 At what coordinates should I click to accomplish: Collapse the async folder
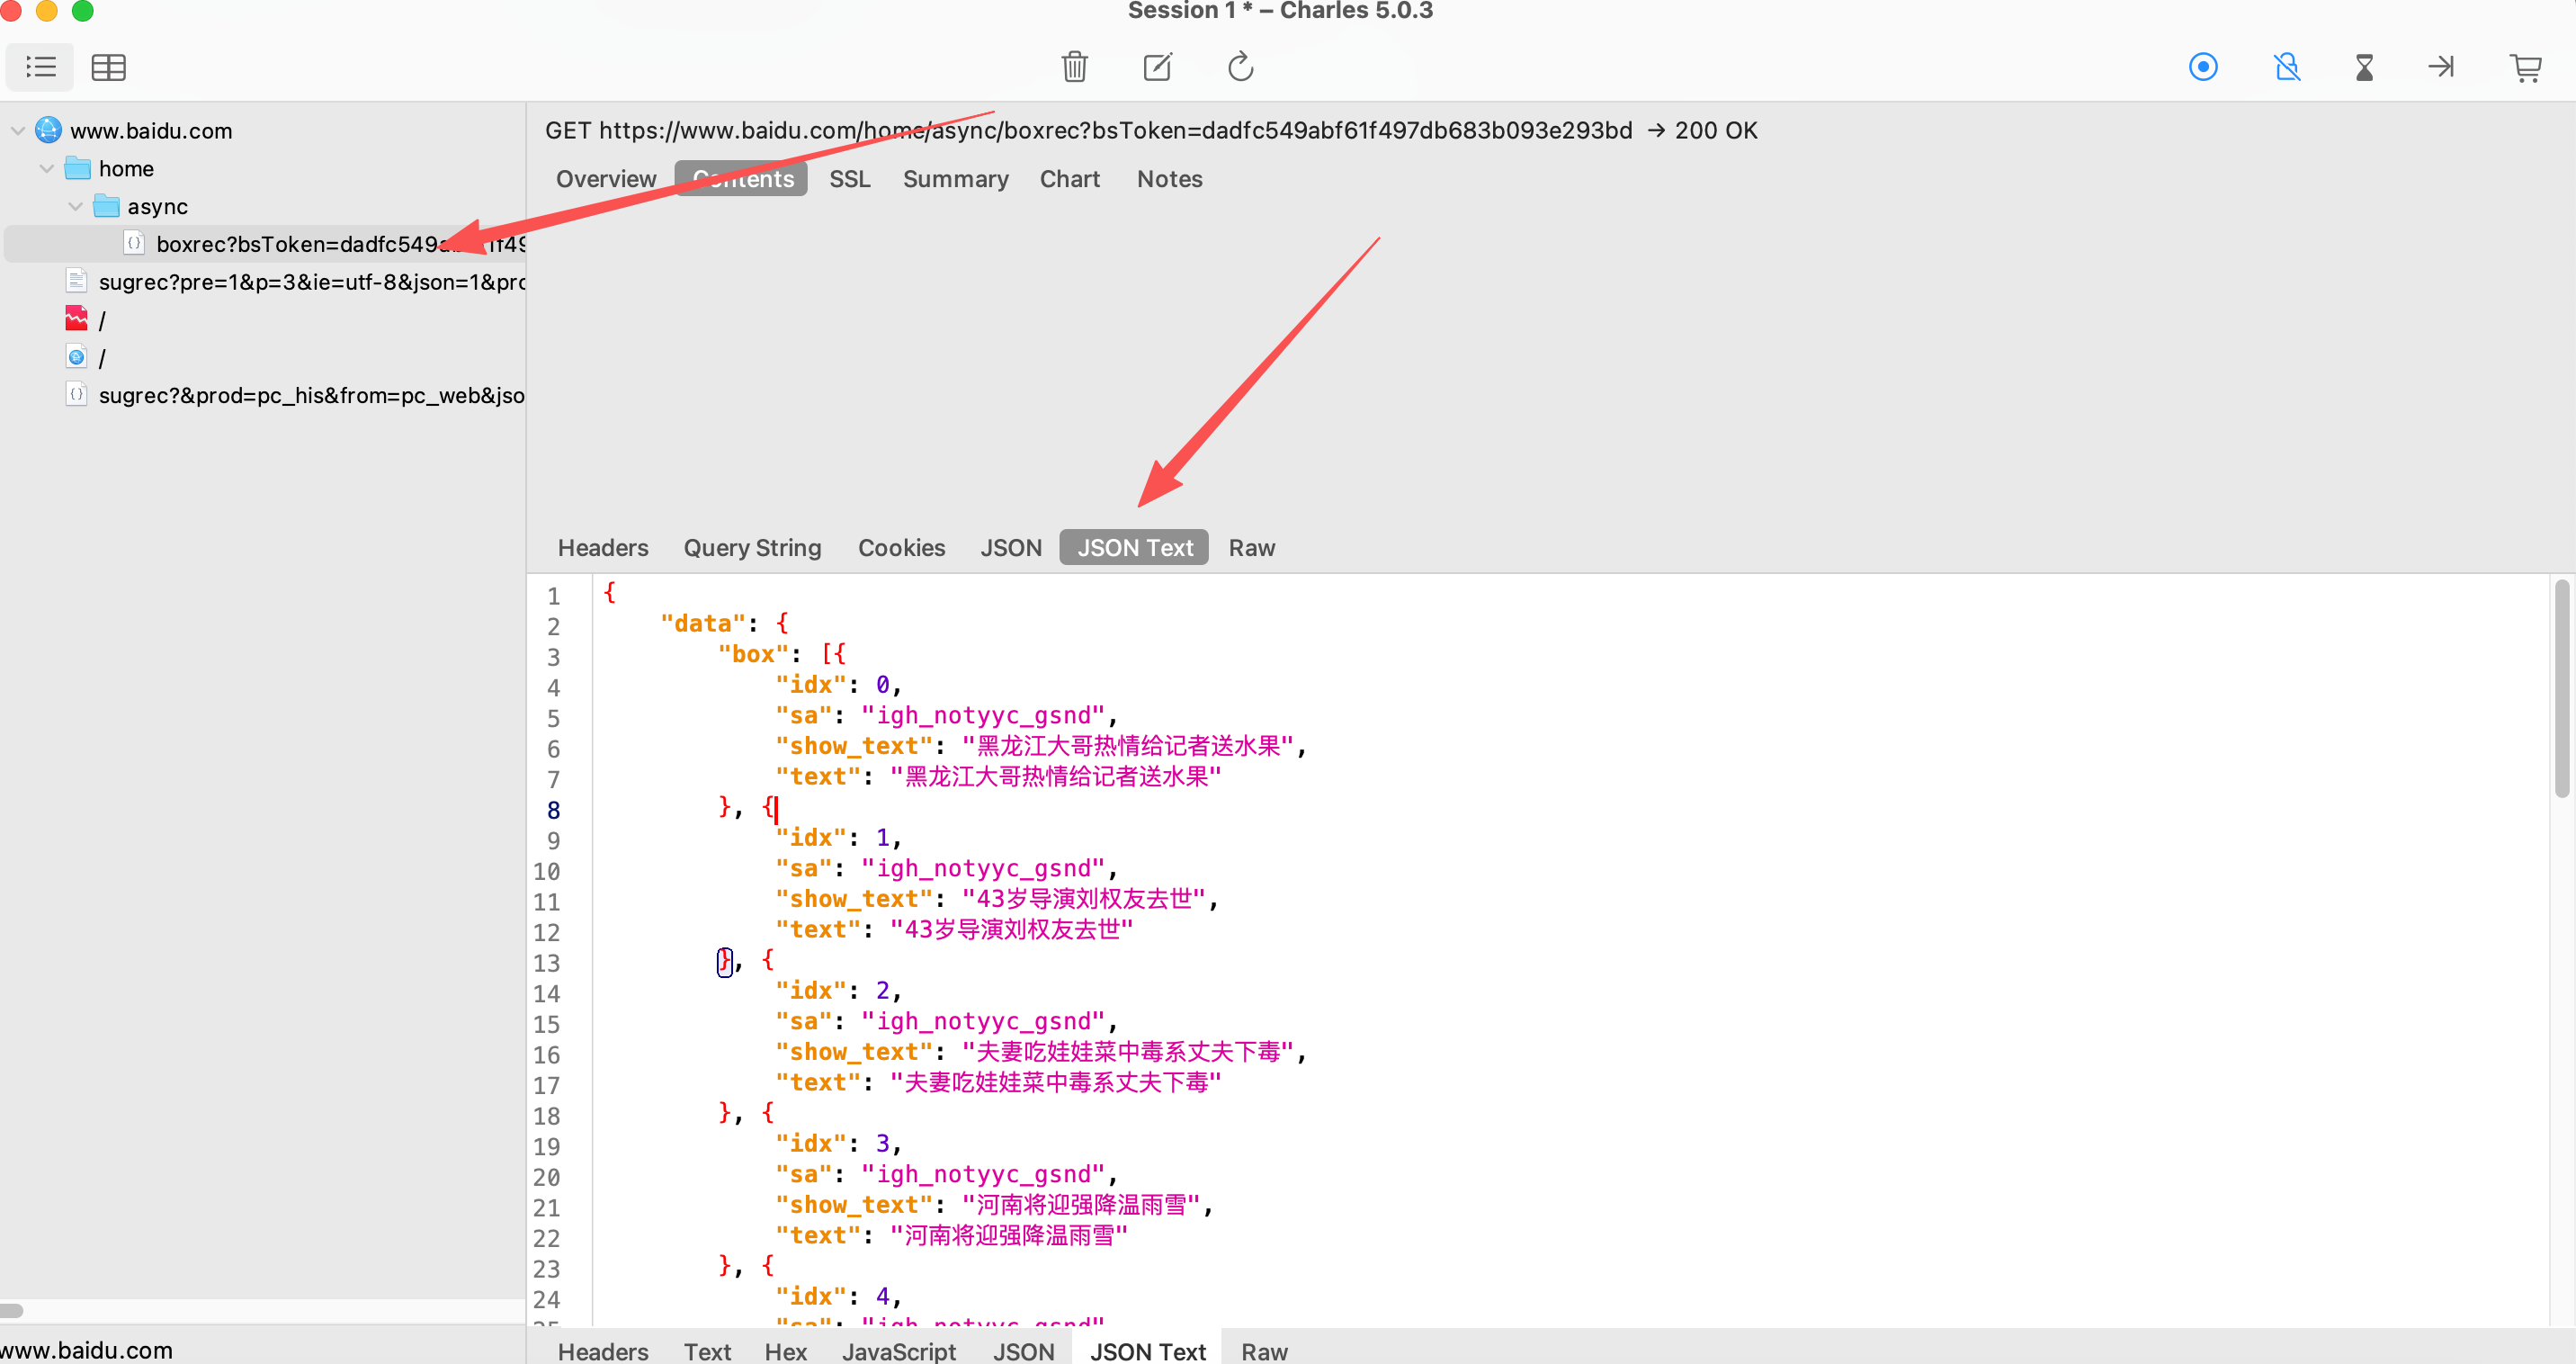click(75, 207)
